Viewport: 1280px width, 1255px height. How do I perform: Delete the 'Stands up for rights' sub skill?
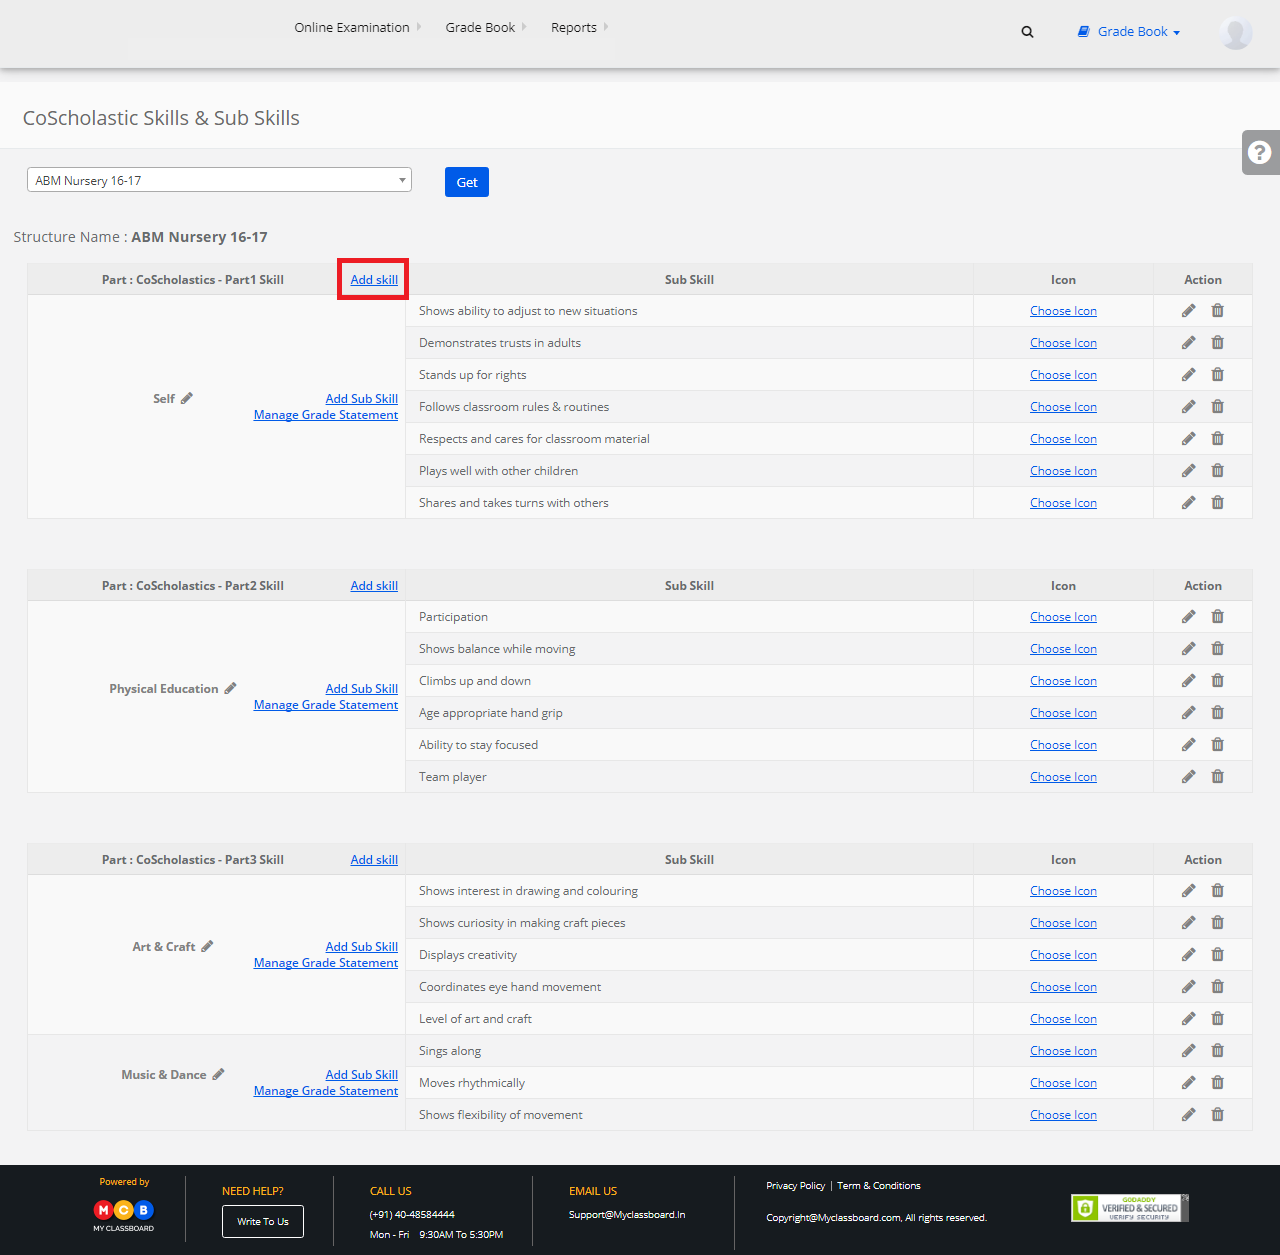(x=1217, y=375)
